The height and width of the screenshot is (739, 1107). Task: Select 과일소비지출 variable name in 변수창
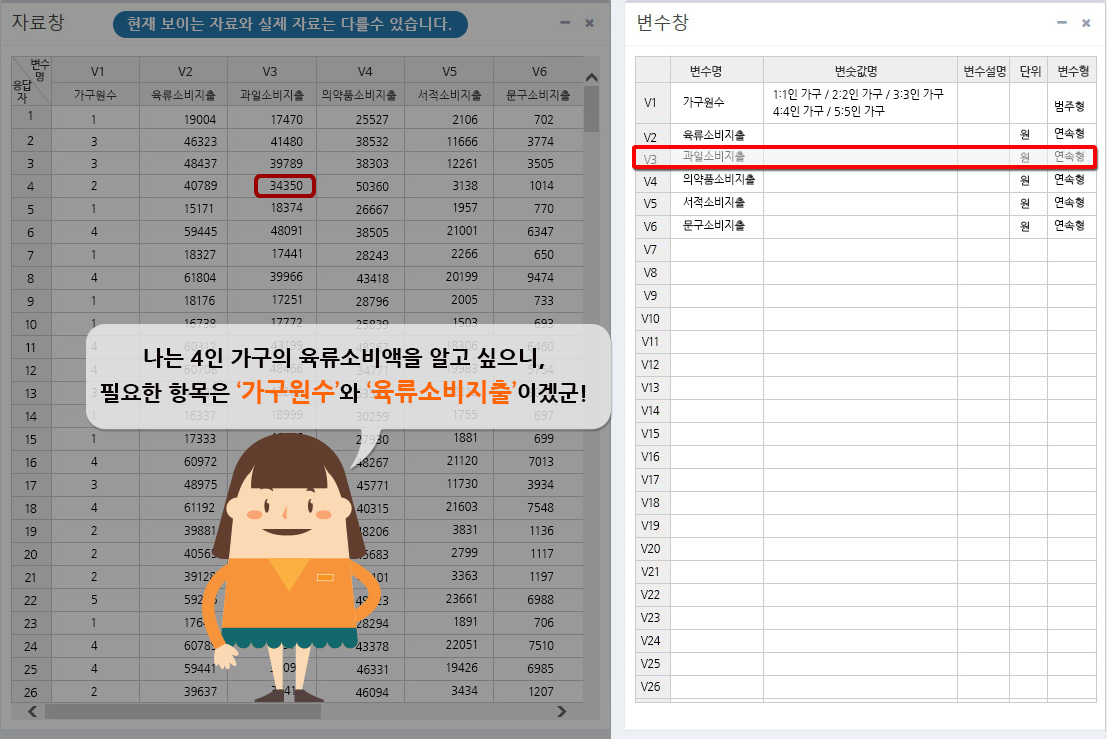(x=713, y=157)
